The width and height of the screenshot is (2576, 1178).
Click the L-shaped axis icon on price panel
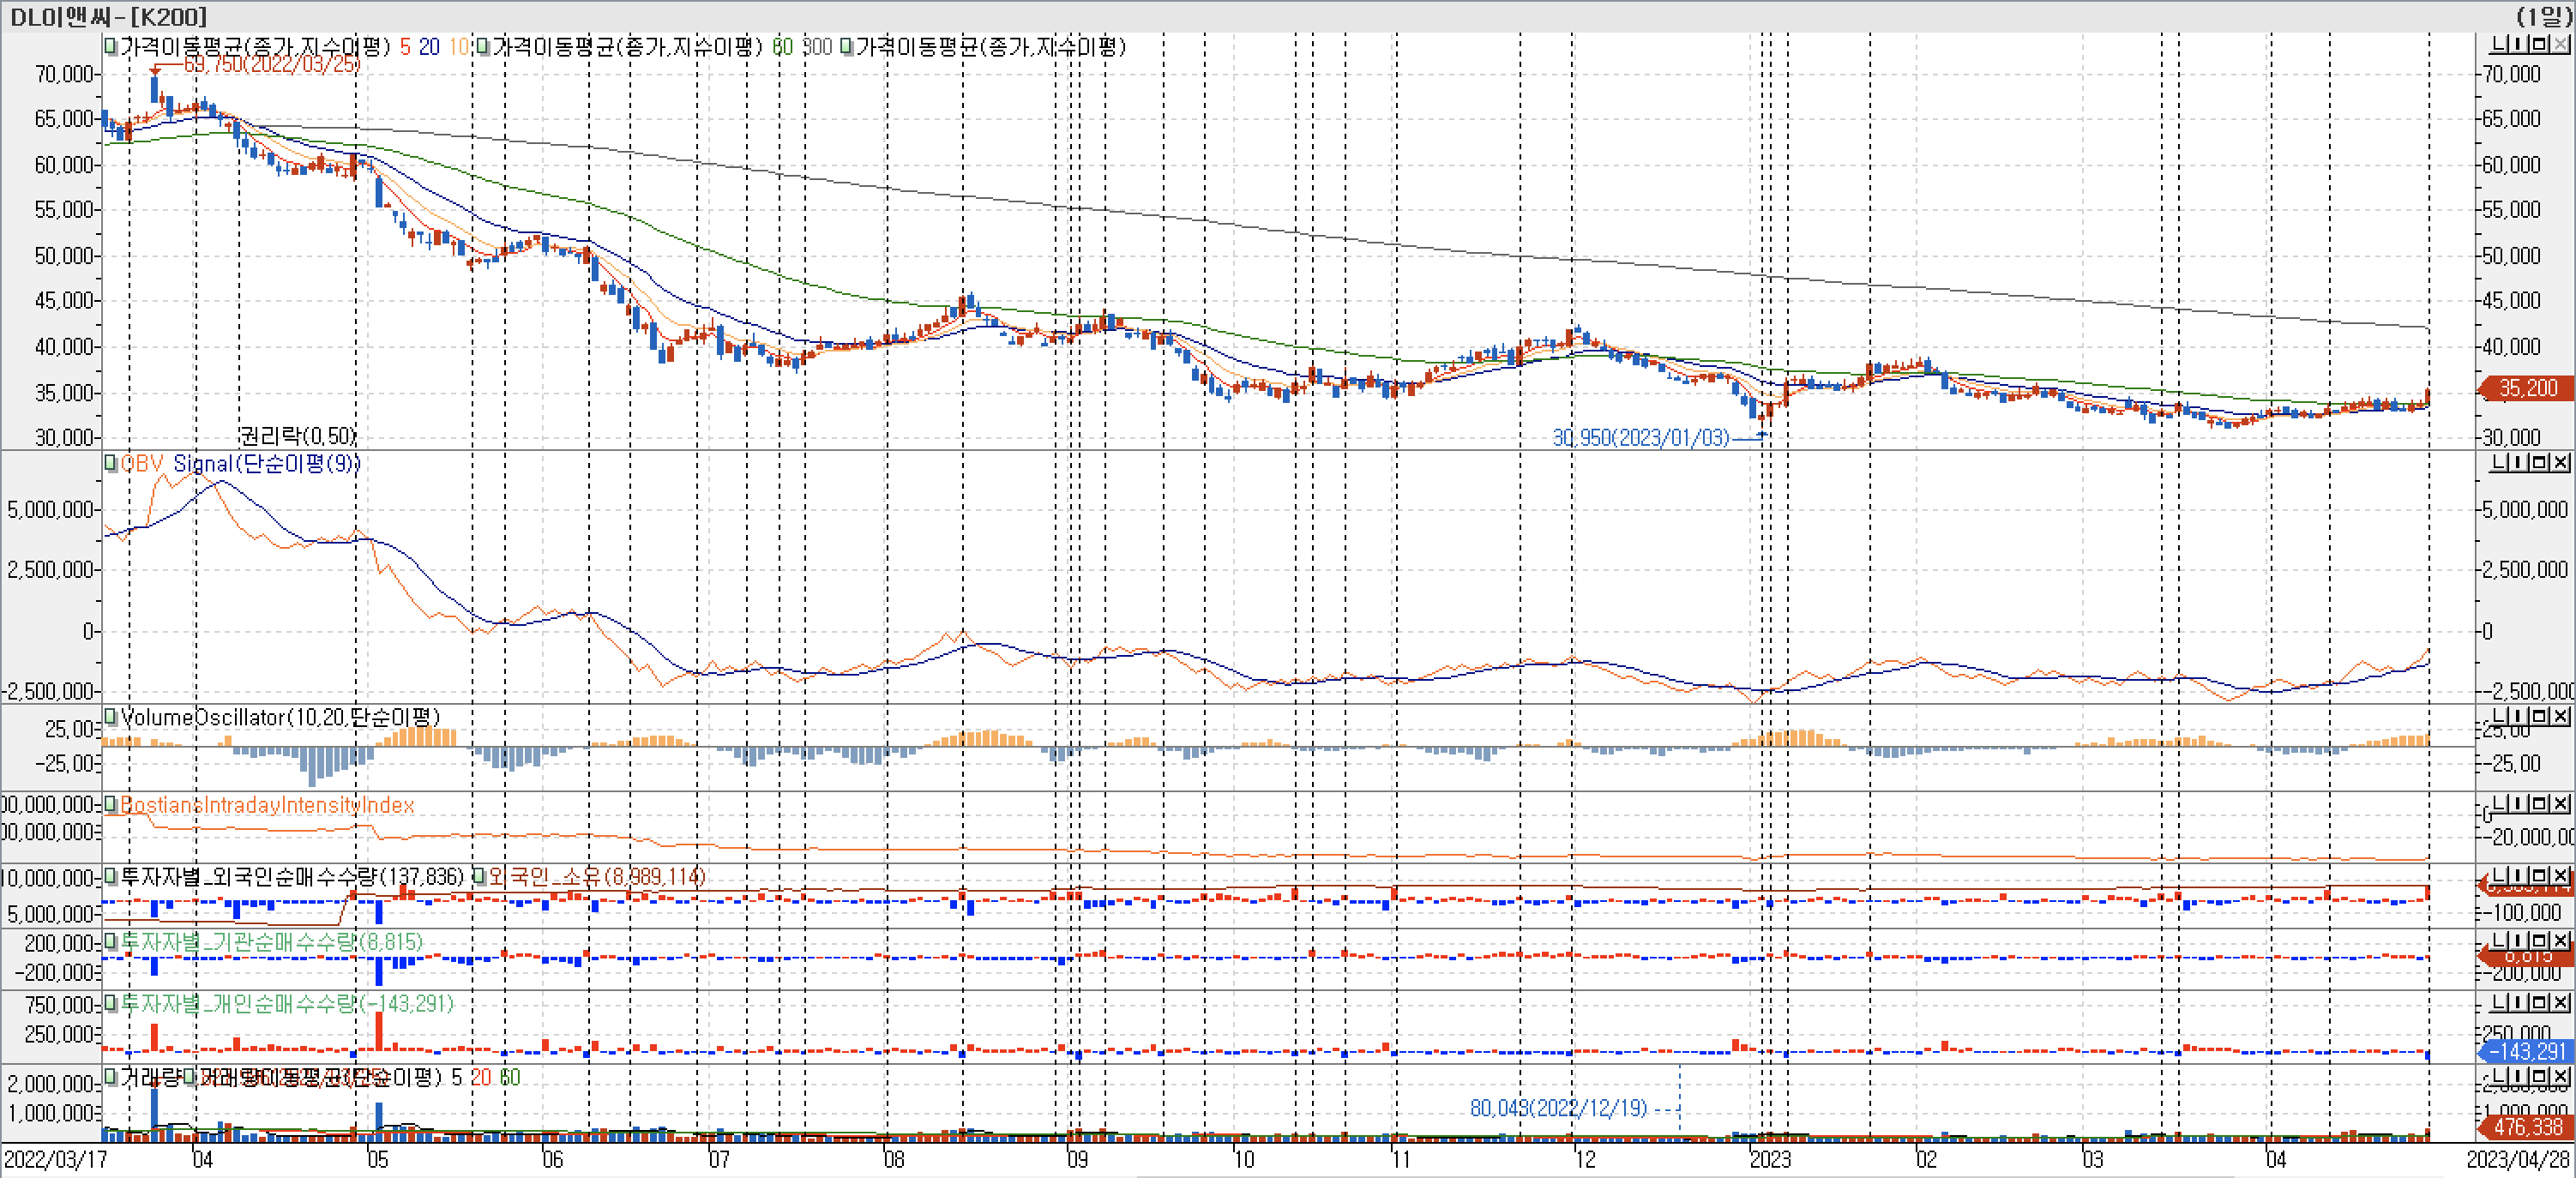[2499, 44]
